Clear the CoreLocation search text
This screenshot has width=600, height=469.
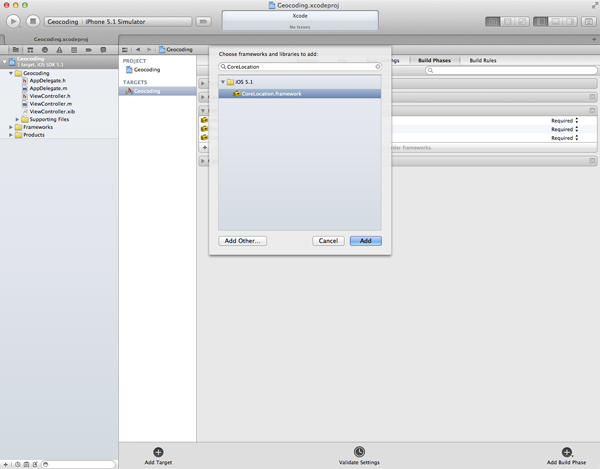(x=378, y=67)
